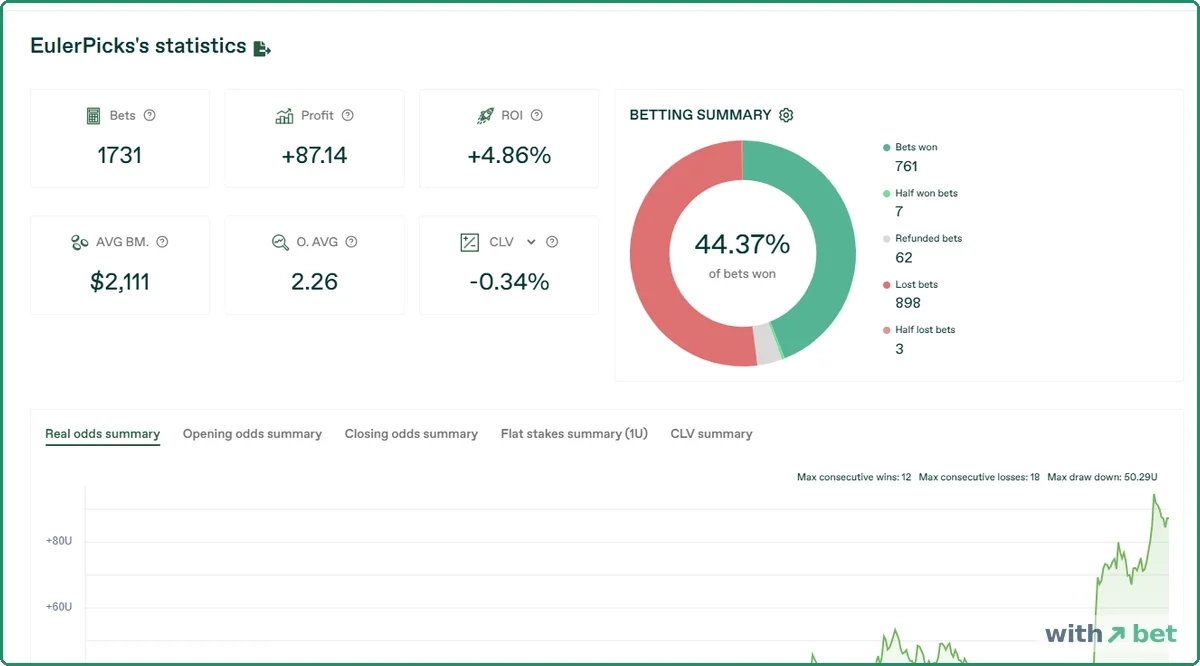The height and width of the screenshot is (666, 1200).
Task: Click the calculator icon on Bets card
Action: 93,116
